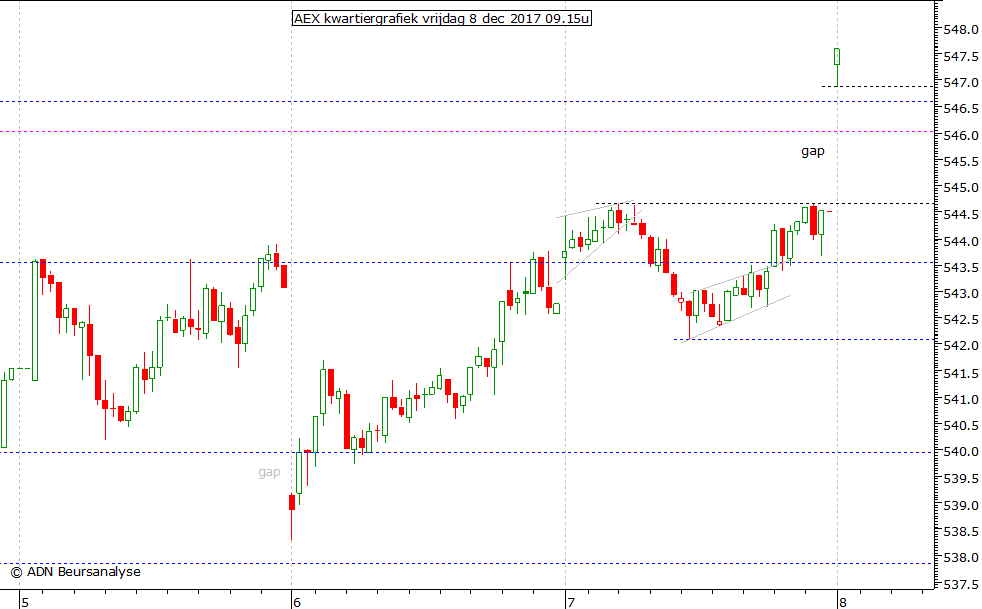Click the black dashed line at 546.9
This screenshot has width=982, height=609.
coord(878,86)
